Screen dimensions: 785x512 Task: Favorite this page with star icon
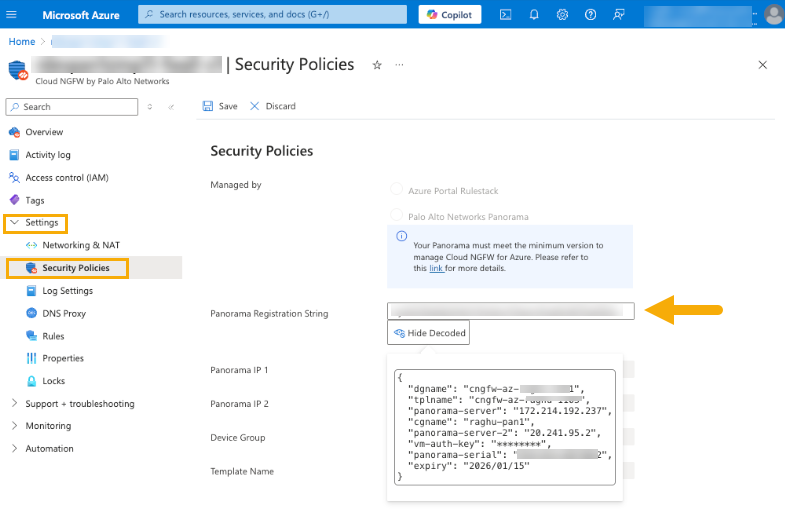377,65
